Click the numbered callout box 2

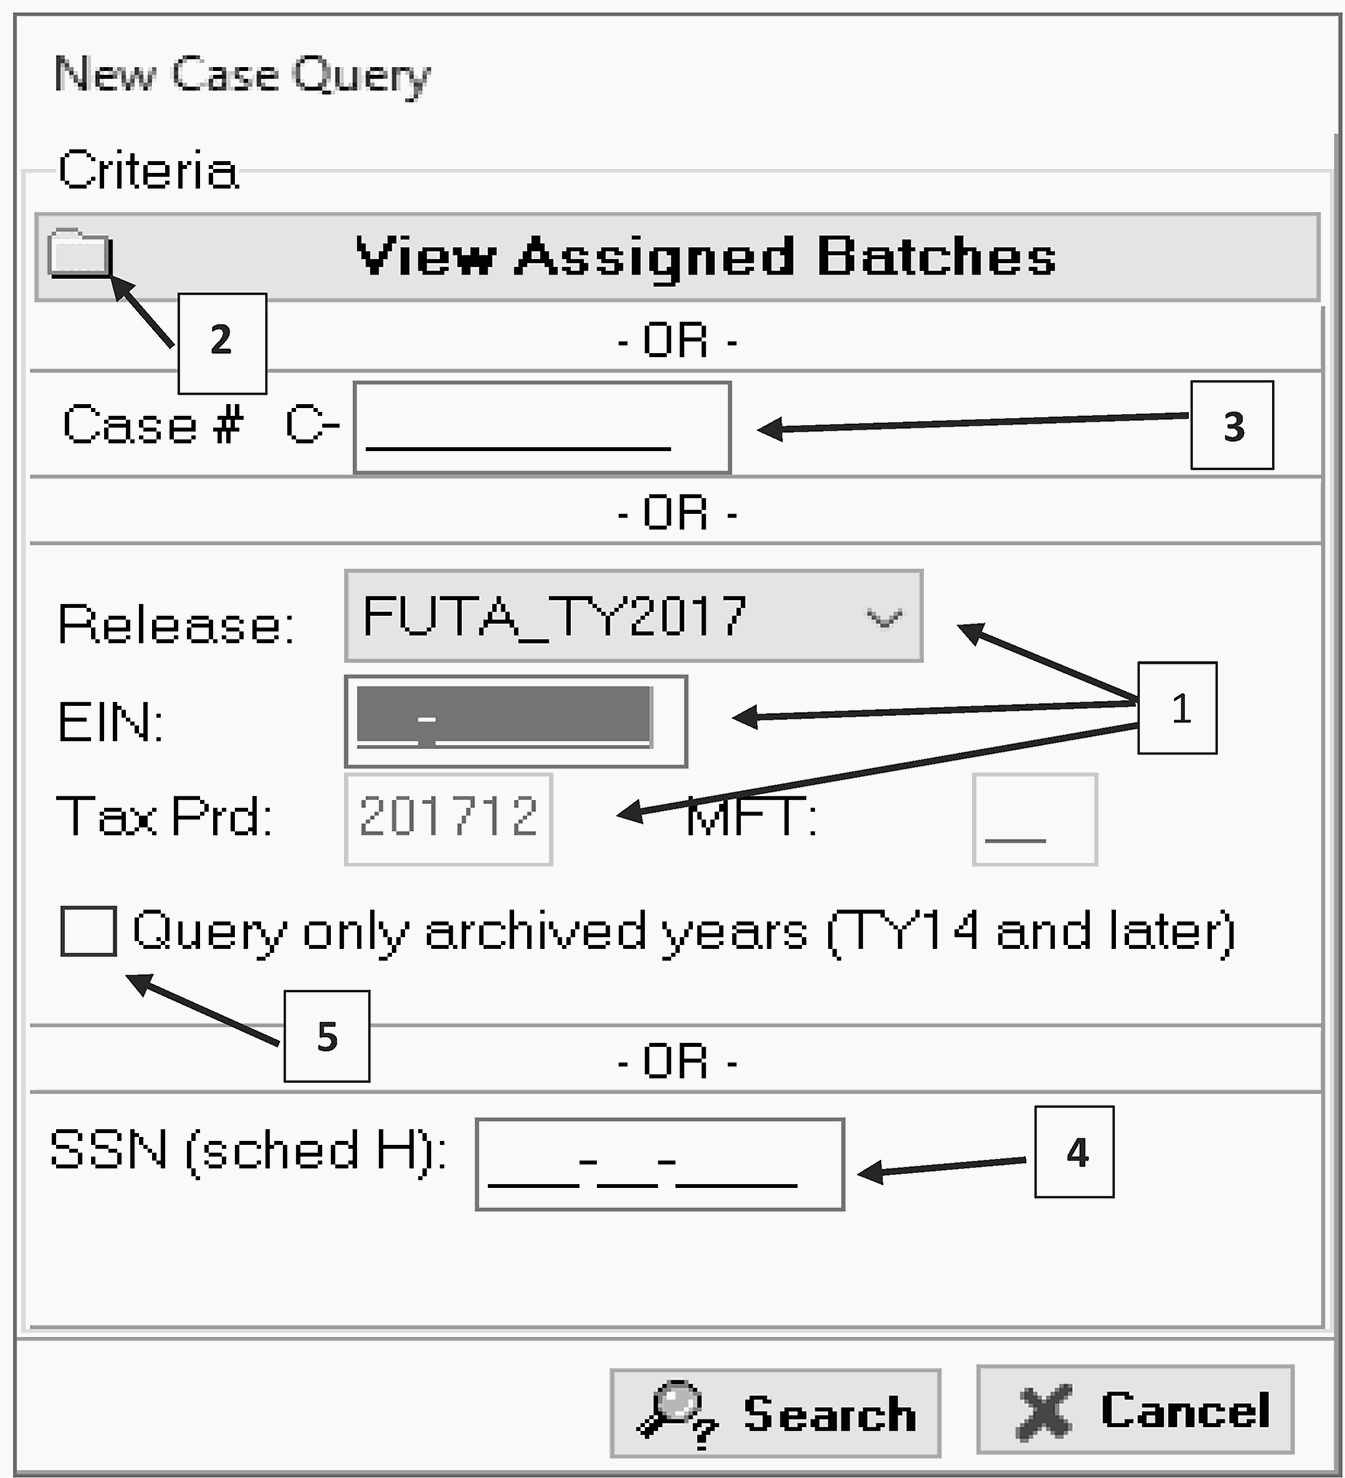[222, 342]
